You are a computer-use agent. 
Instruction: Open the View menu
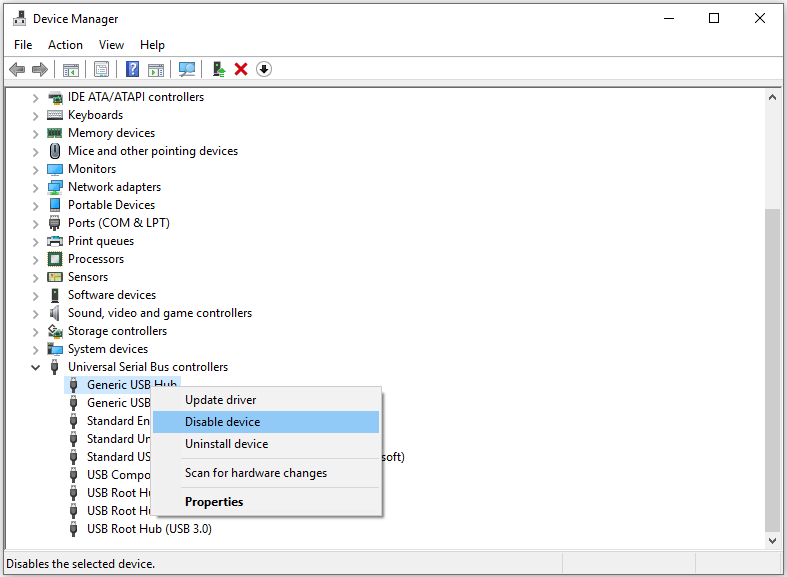[x=111, y=45]
